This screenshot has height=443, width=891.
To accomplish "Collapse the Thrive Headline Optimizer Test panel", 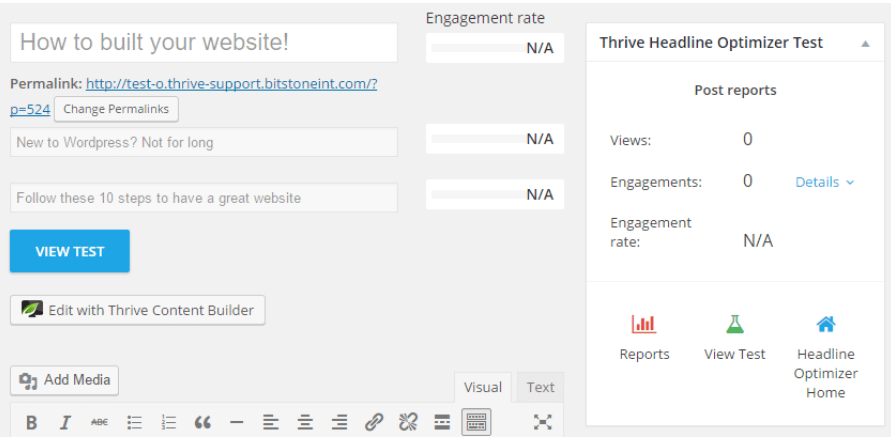I will 864,43.
